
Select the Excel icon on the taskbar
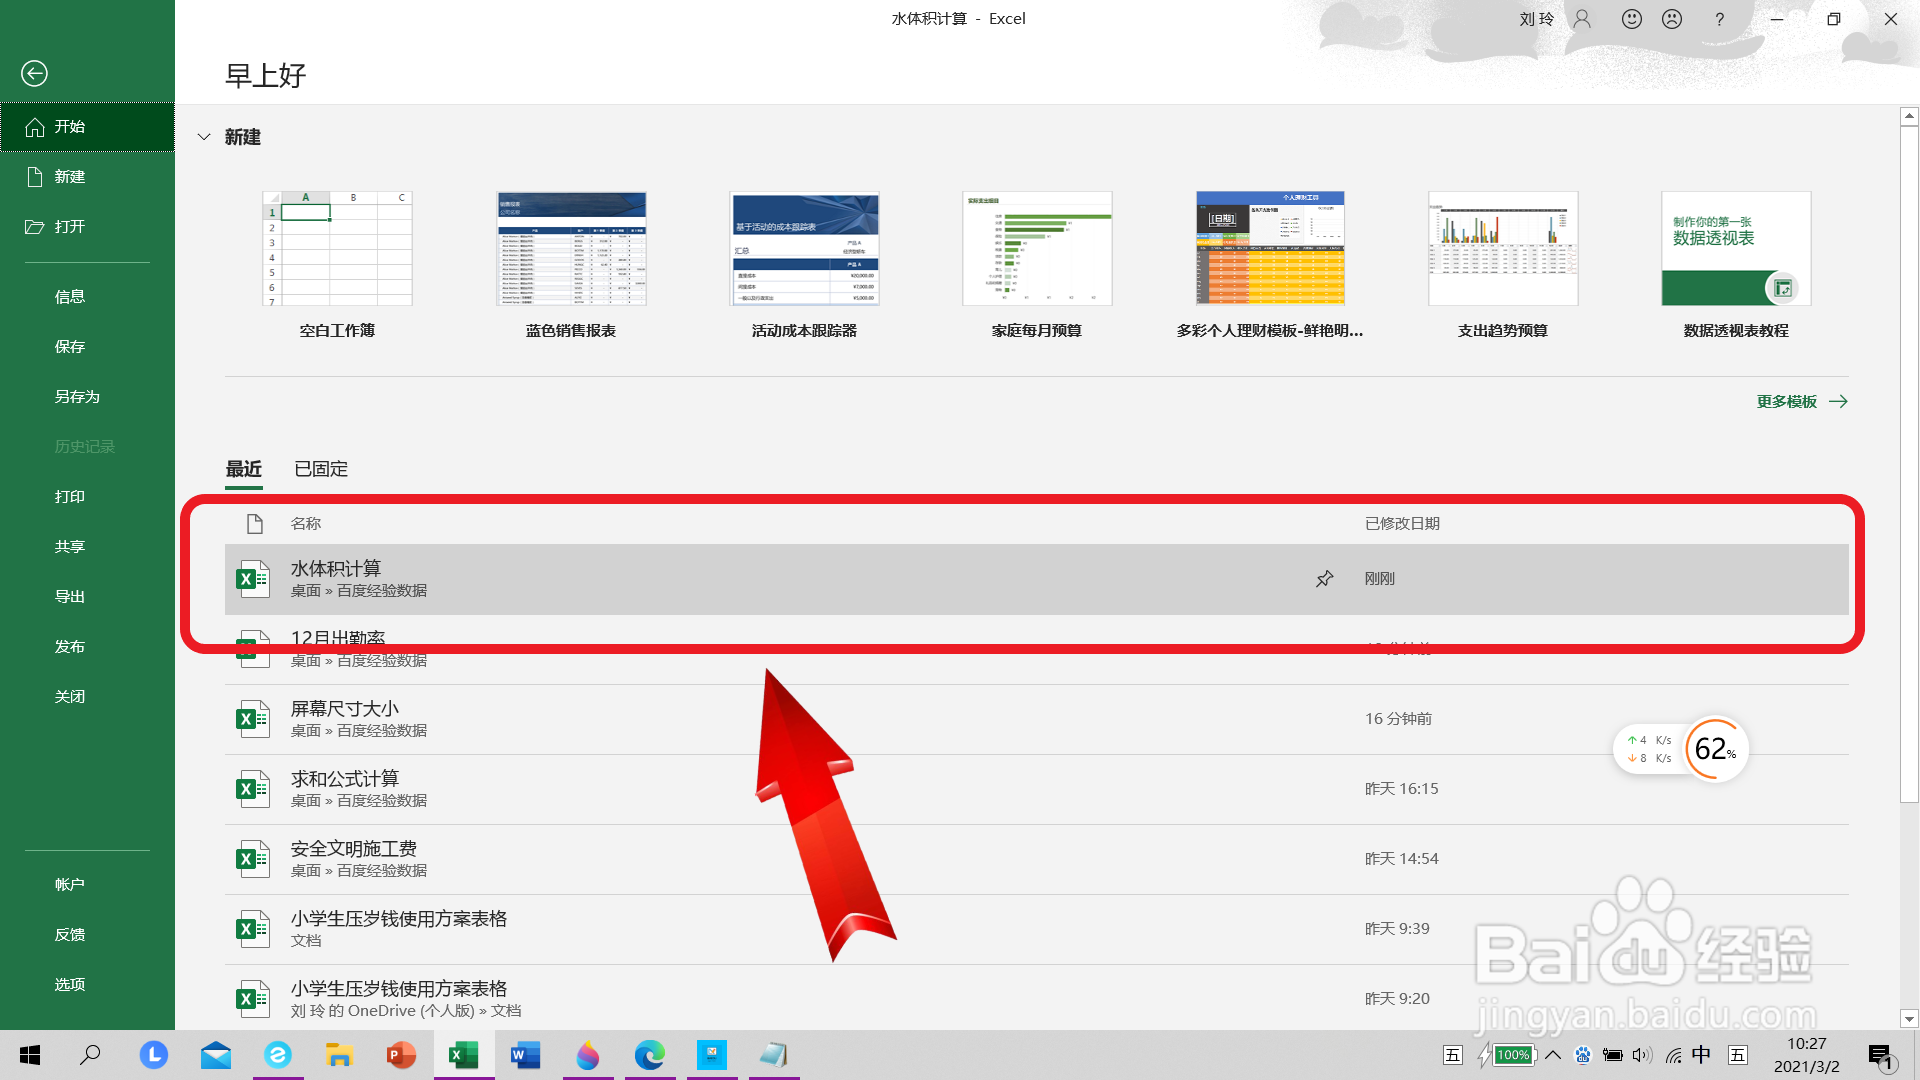462,1055
